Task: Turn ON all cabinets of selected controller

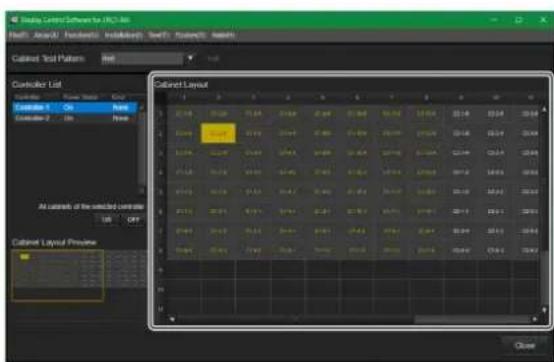Action: [106, 220]
